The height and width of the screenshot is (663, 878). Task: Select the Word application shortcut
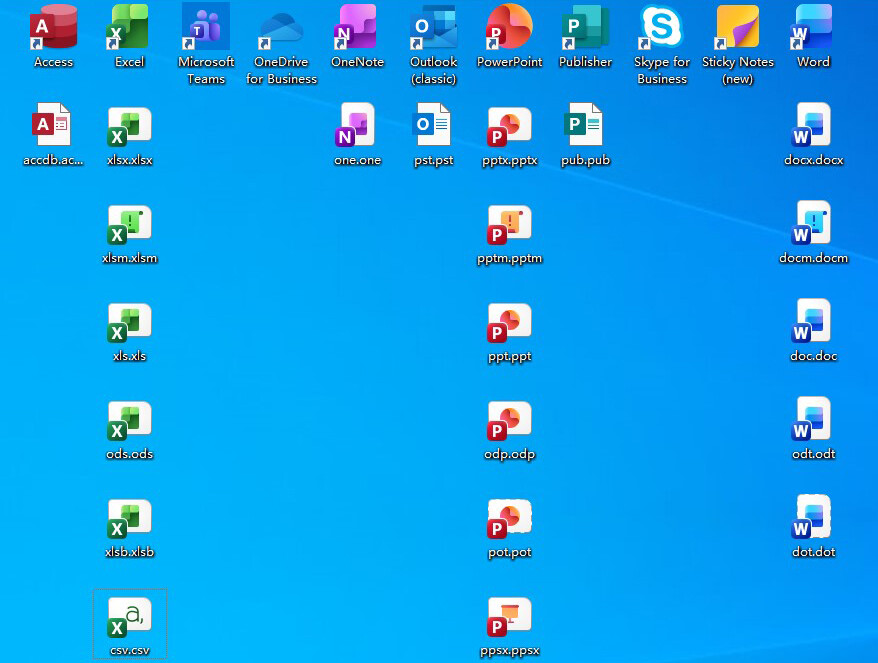pos(813,28)
